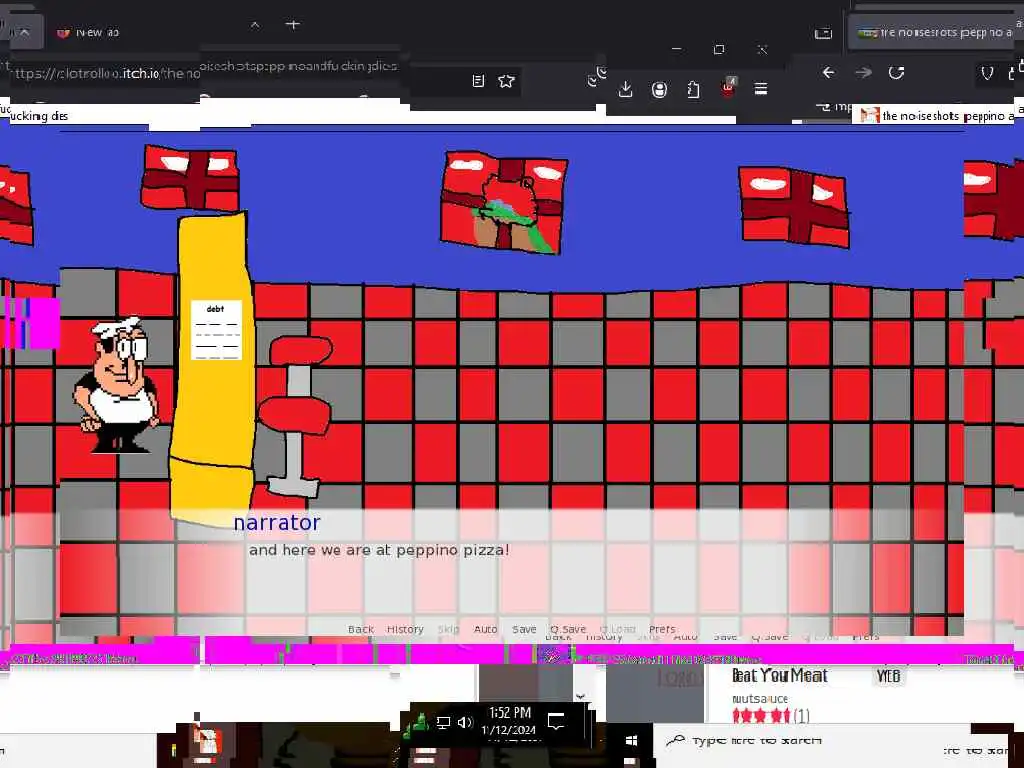
Task: Open the noiseshots peppino bookmark item
Action: 937,116
